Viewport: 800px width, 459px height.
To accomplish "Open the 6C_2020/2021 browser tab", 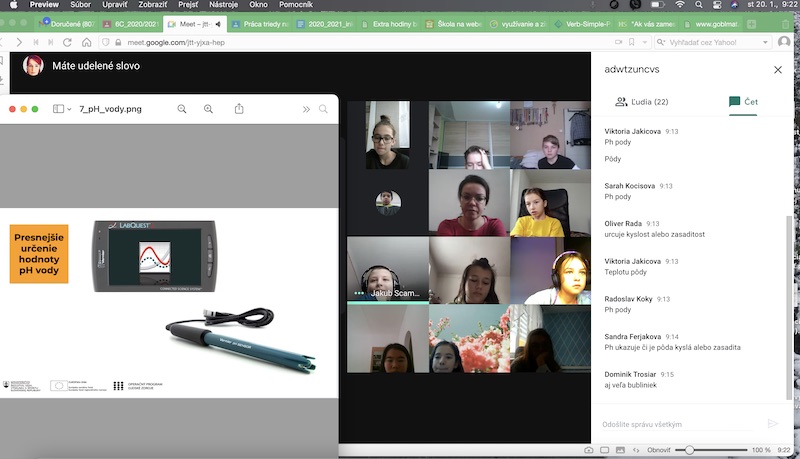I will point(131,24).
